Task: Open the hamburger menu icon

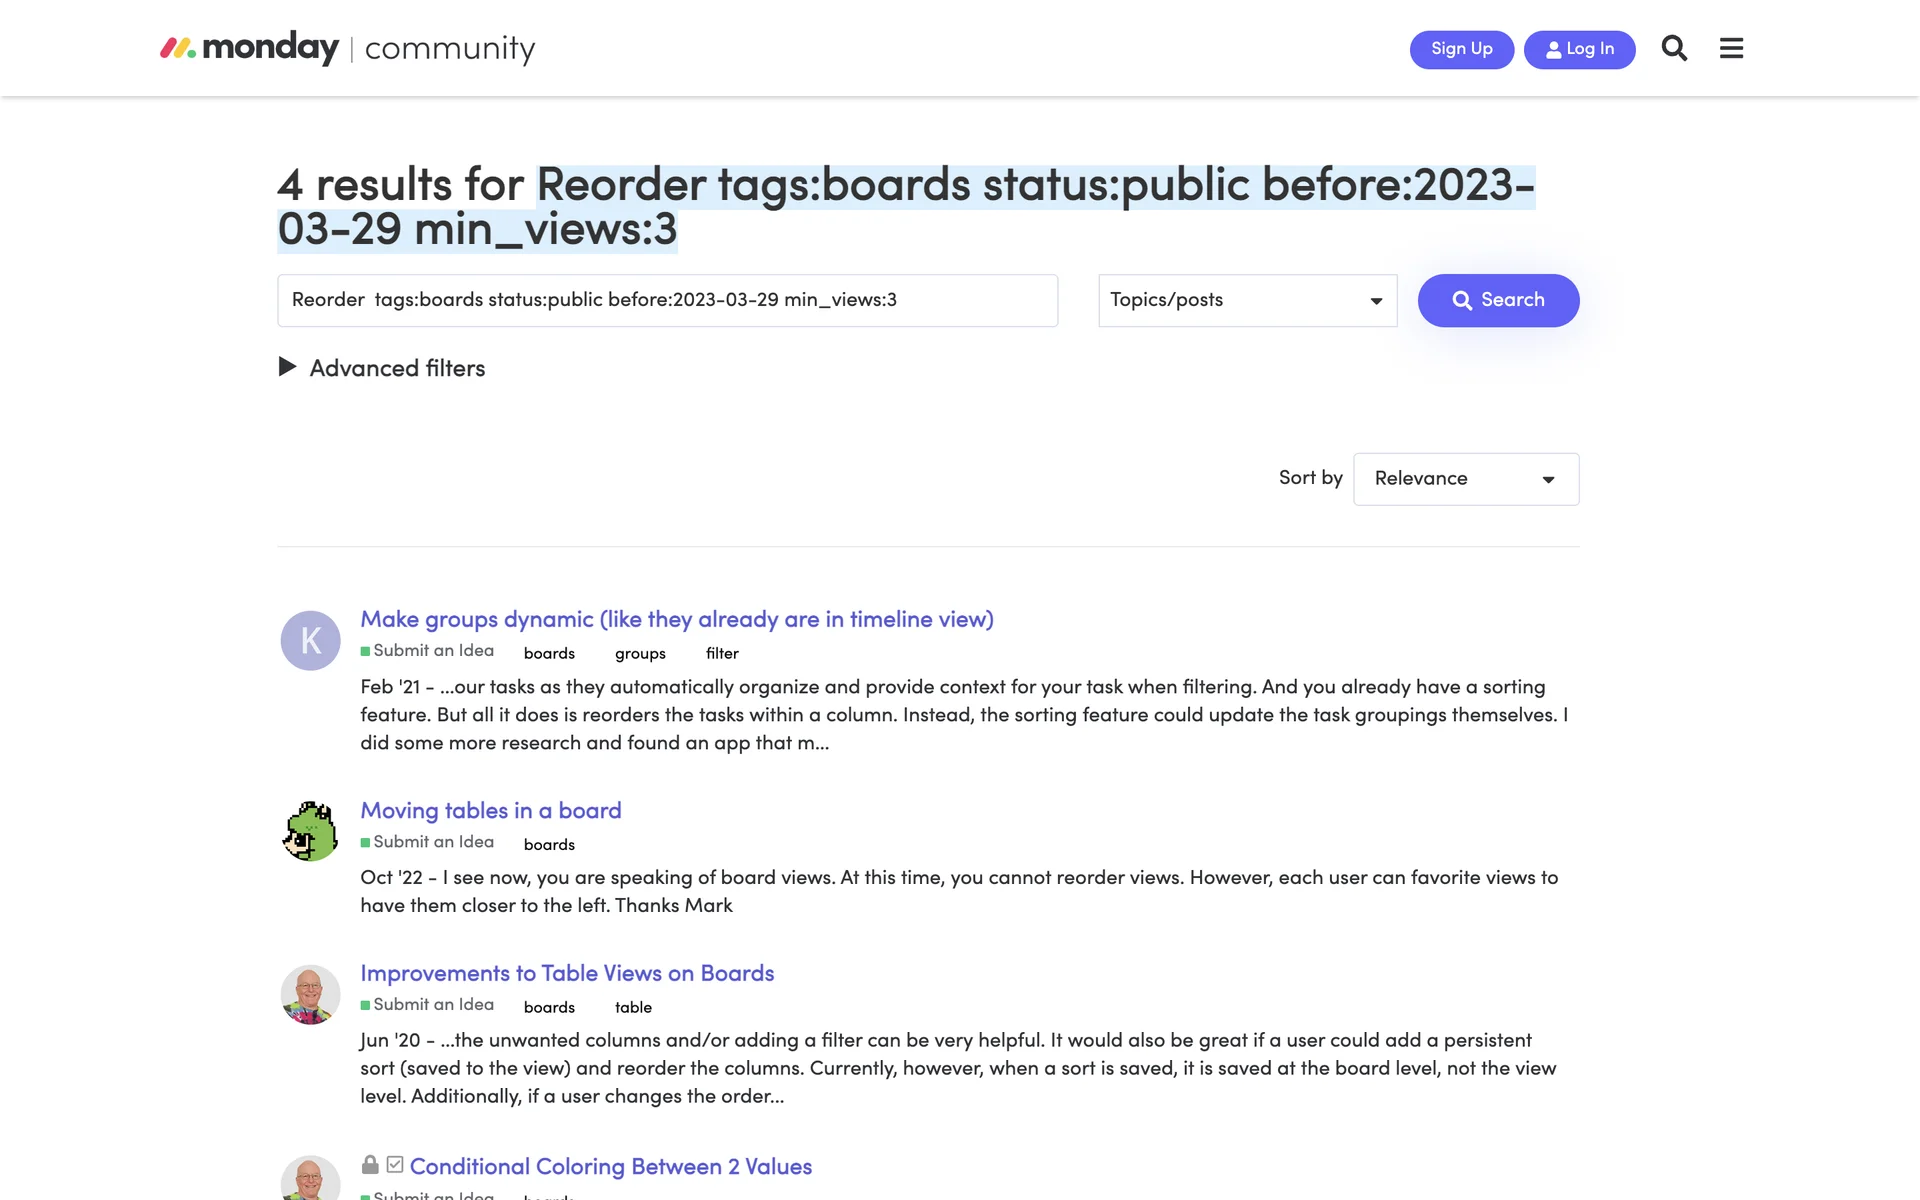Action: (1731, 48)
